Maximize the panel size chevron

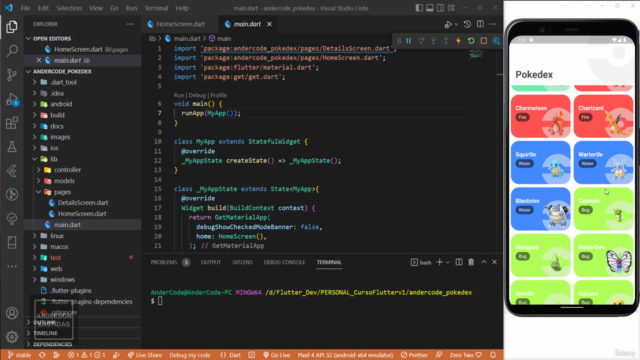[x=484, y=262]
